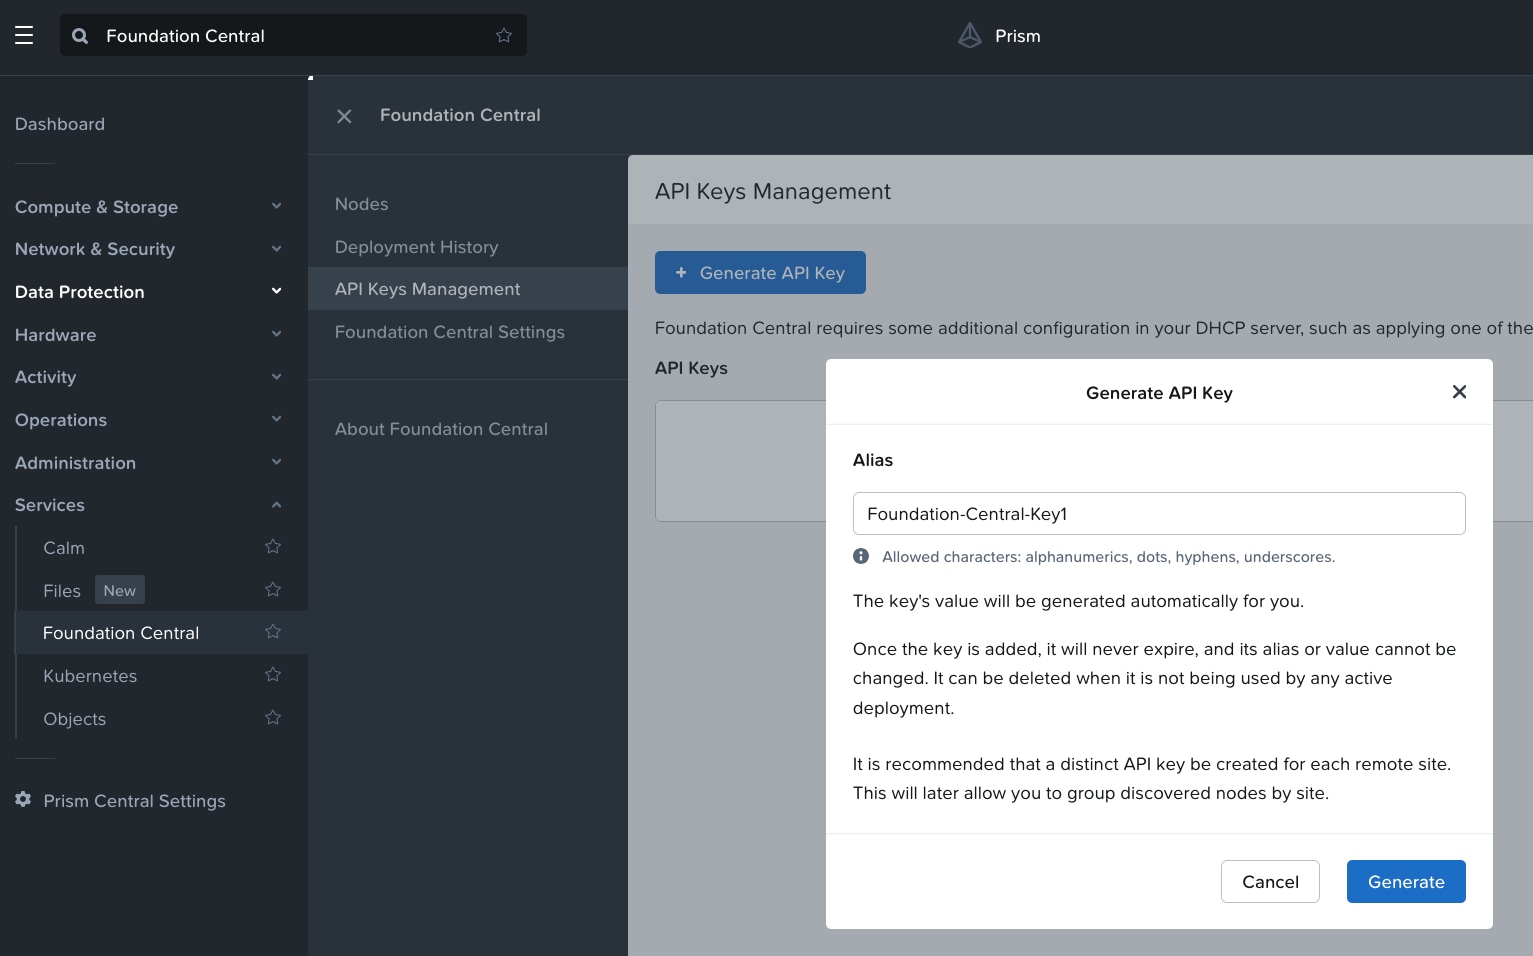Go to Deployment History
Screen dimensions: 1533x956
click(x=416, y=247)
